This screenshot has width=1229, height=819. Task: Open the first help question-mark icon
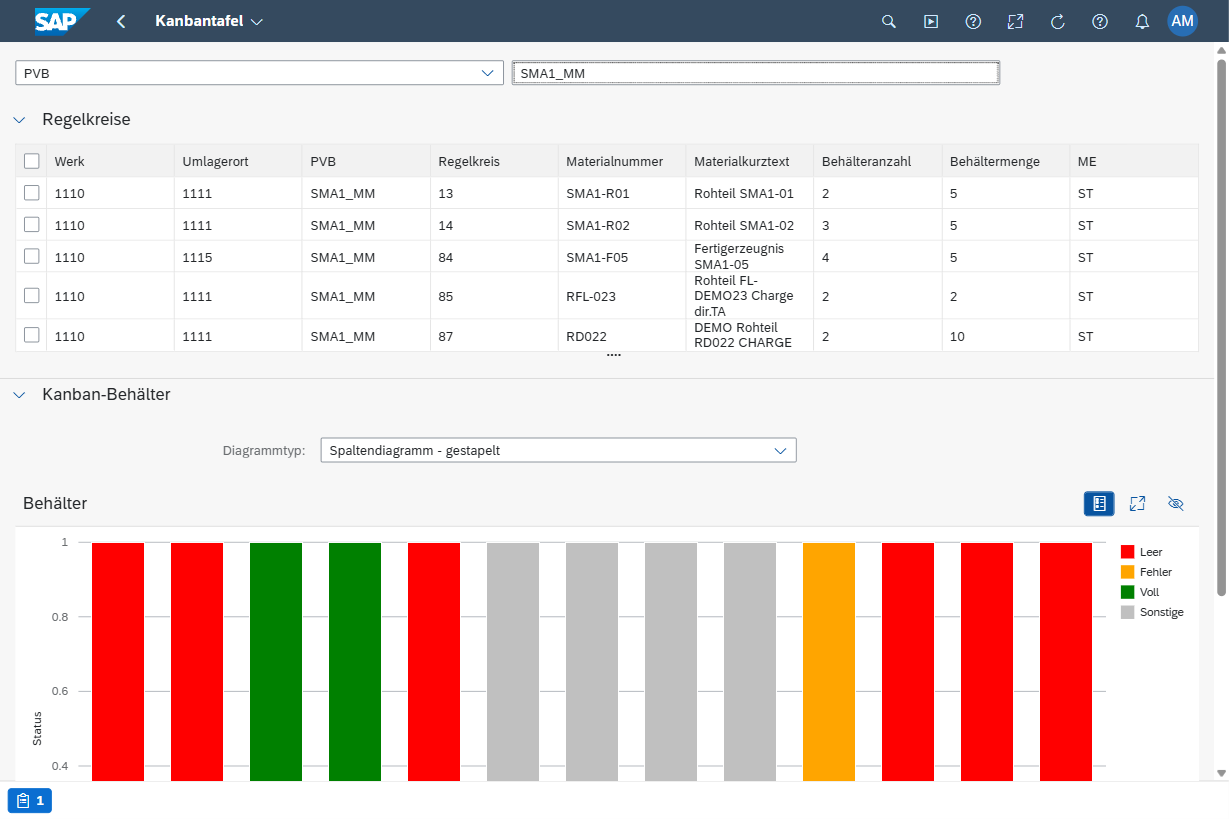pos(973,21)
